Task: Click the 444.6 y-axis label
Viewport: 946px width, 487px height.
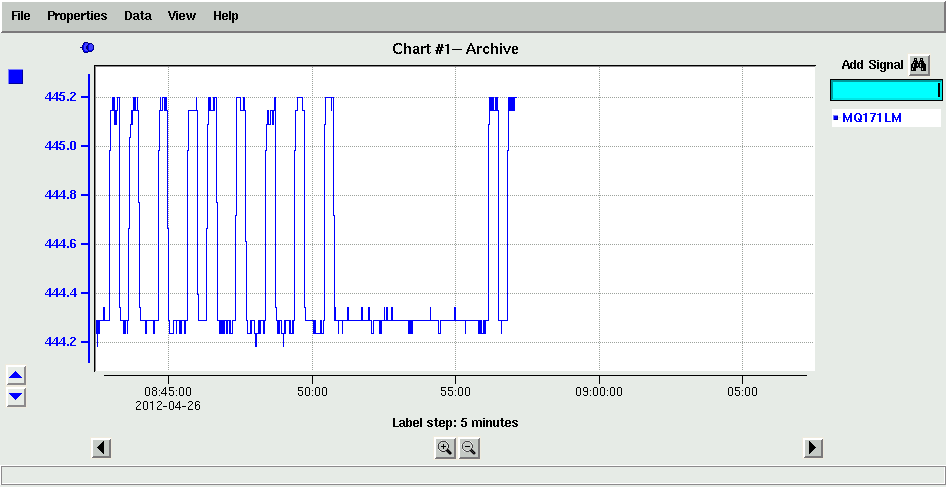Action: (62, 244)
